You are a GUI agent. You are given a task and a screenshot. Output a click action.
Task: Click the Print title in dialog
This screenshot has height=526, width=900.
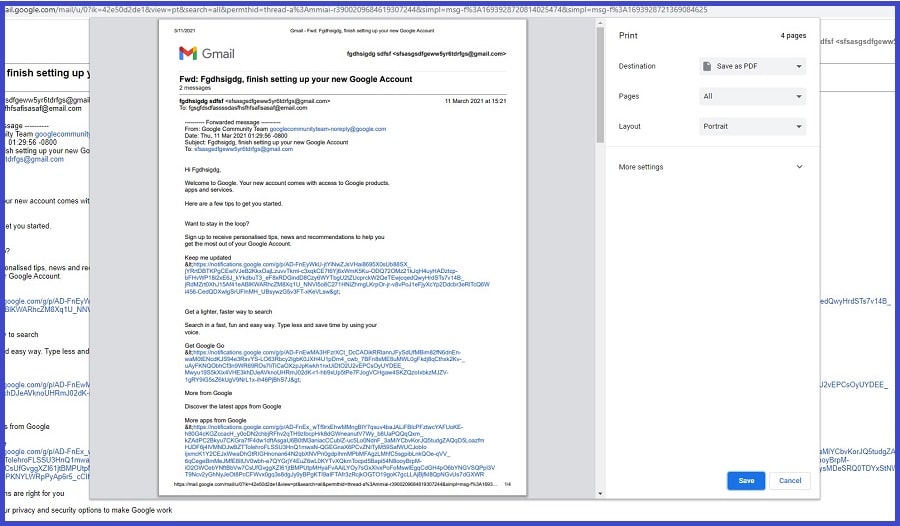628,36
